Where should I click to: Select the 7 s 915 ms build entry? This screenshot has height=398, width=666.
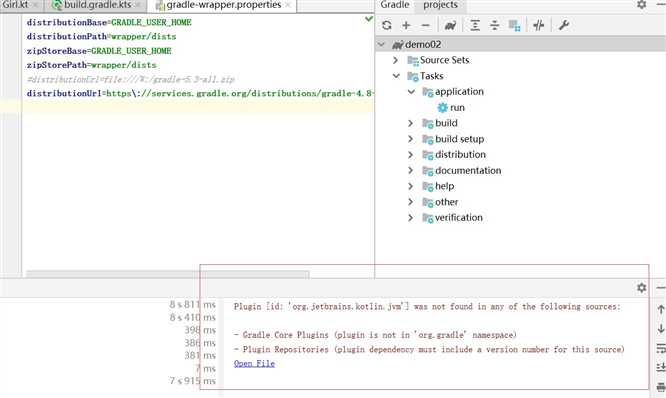pyautogui.click(x=193, y=381)
